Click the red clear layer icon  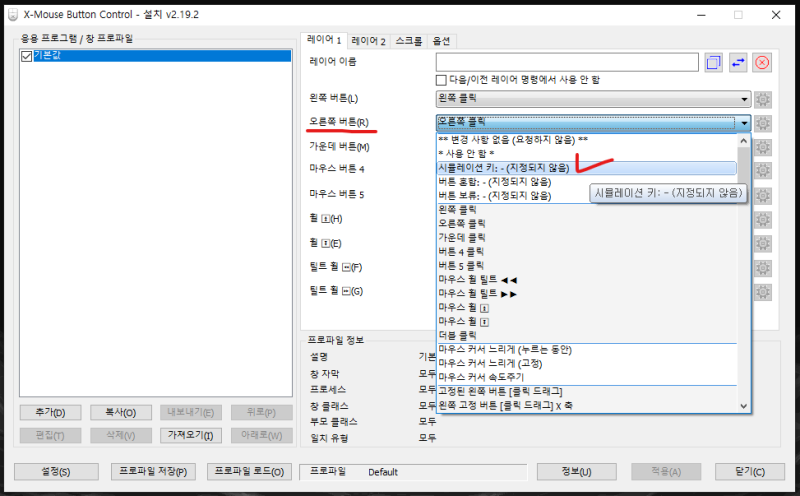(x=762, y=63)
